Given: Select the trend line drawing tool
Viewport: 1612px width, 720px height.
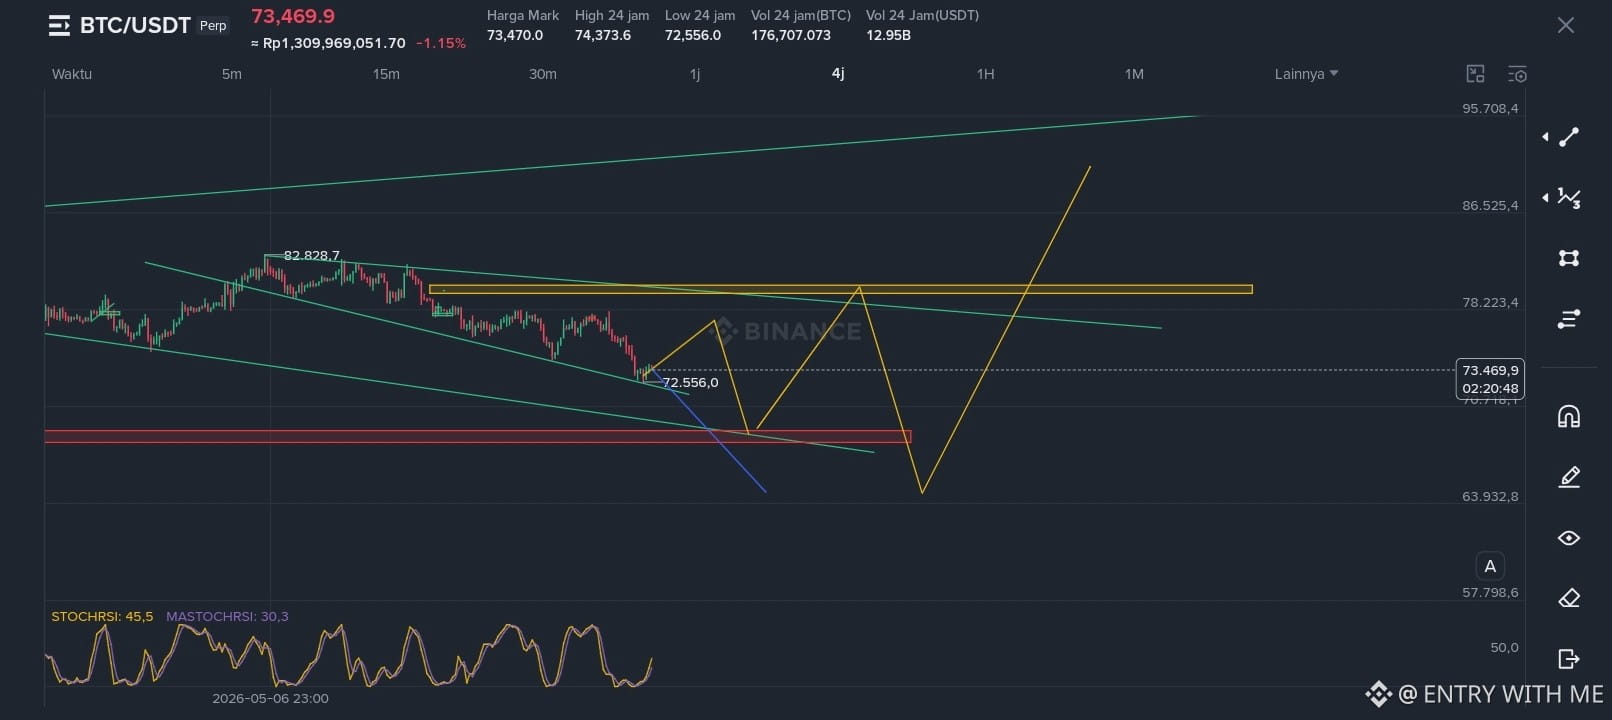Looking at the screenshot, I should 1569,137.
